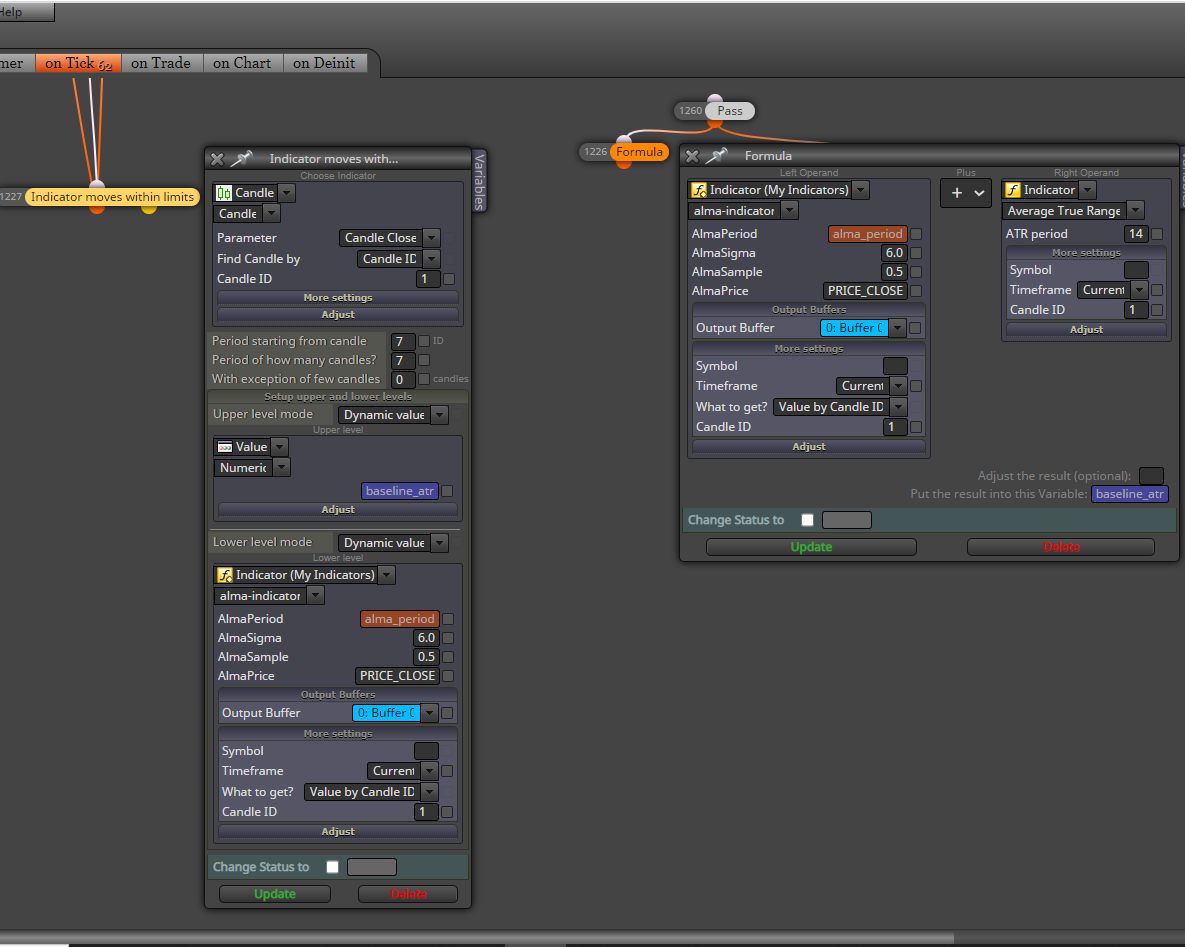Click the Value type icon under Upper level
Image resolution: width=1185 pixels, height=947 pixels.
[224, 447]
